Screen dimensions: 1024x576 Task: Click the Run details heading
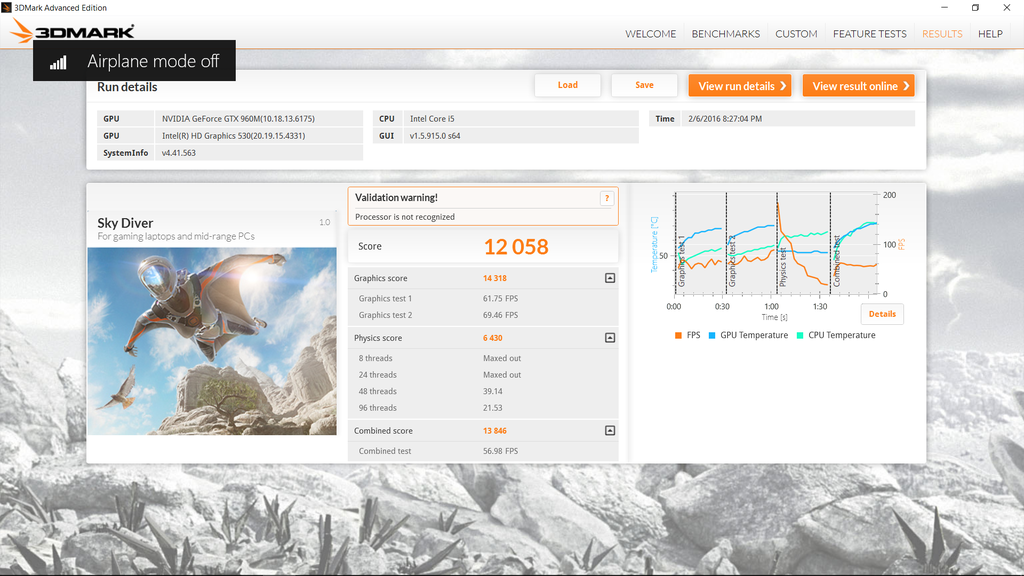point(127,87)
